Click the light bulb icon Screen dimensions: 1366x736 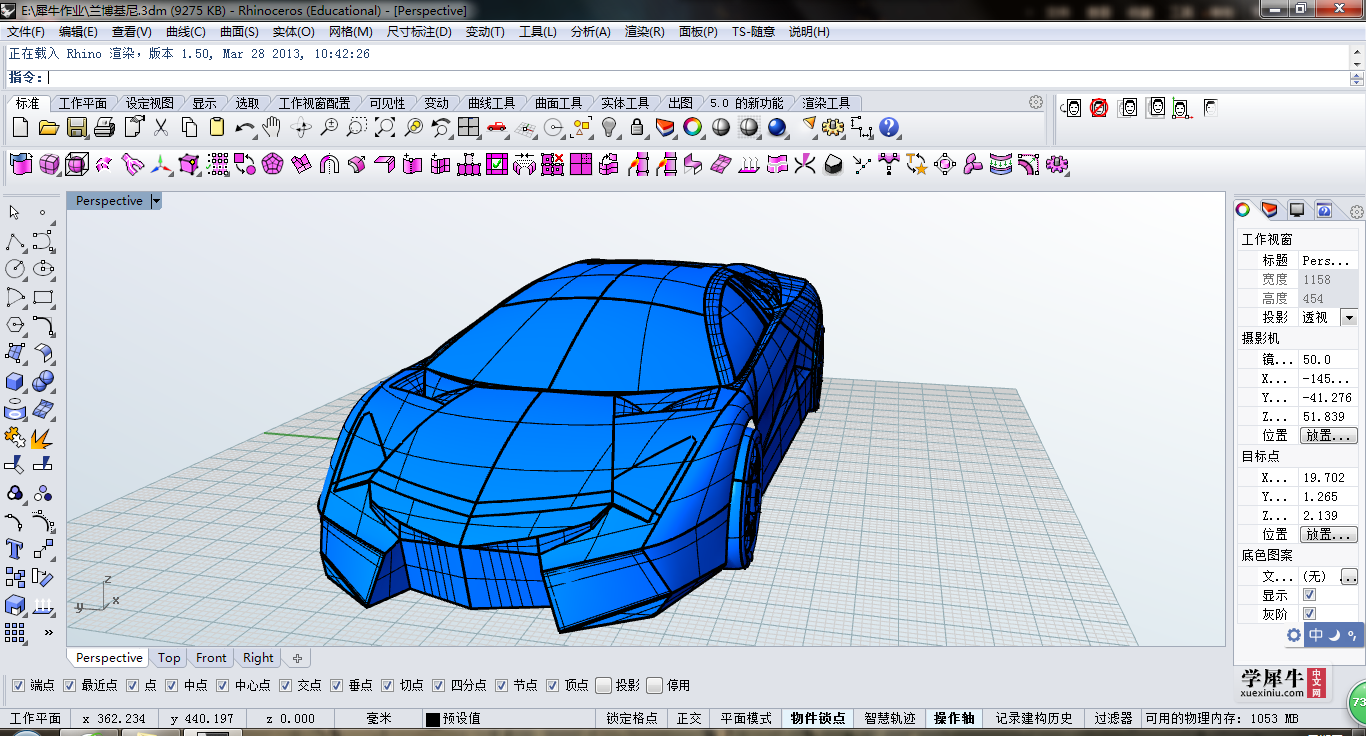click(609, 127)
